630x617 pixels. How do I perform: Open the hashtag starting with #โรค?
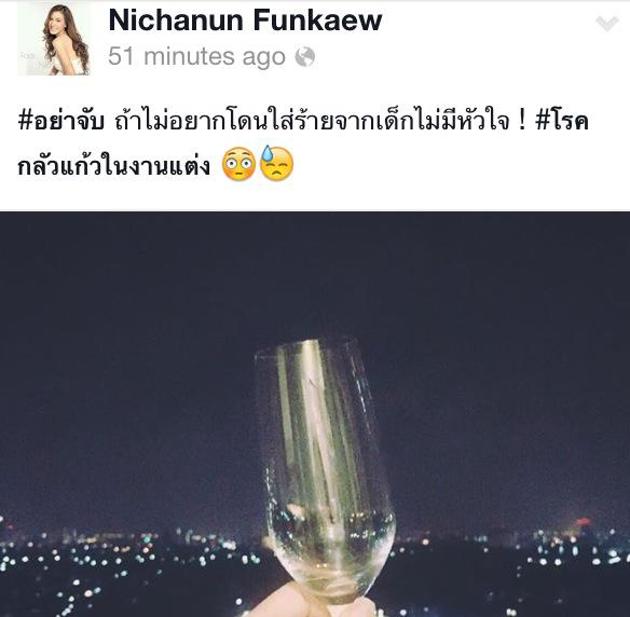562,121
